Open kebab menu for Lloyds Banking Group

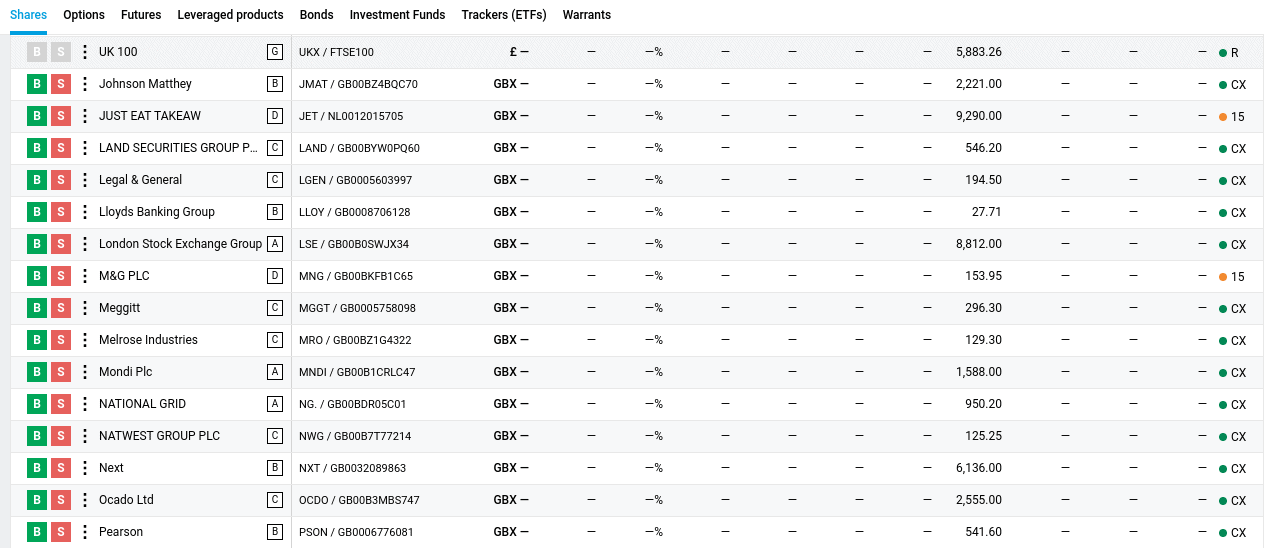(x=85, y=212)
